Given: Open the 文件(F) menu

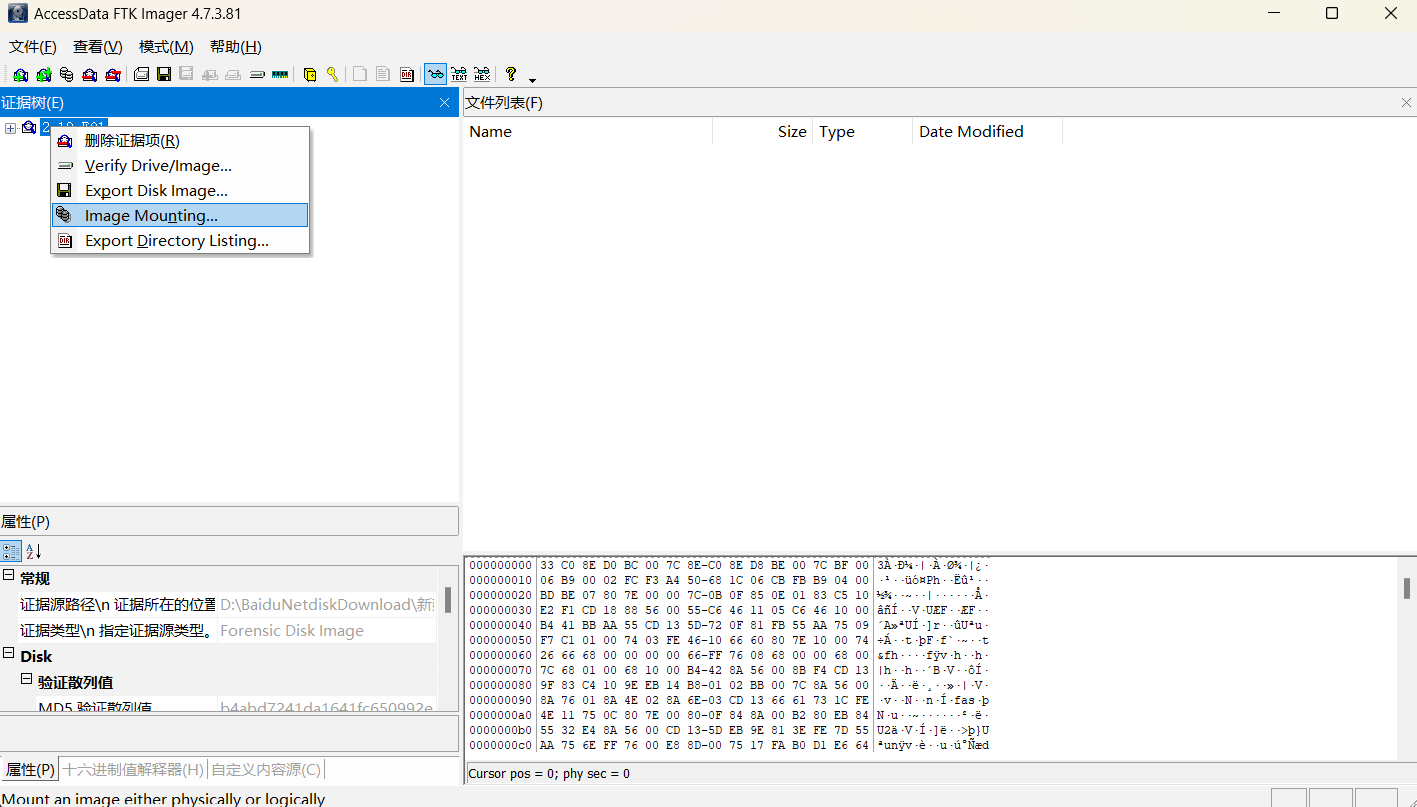Looking at the screenshot, I should point(33,47).
